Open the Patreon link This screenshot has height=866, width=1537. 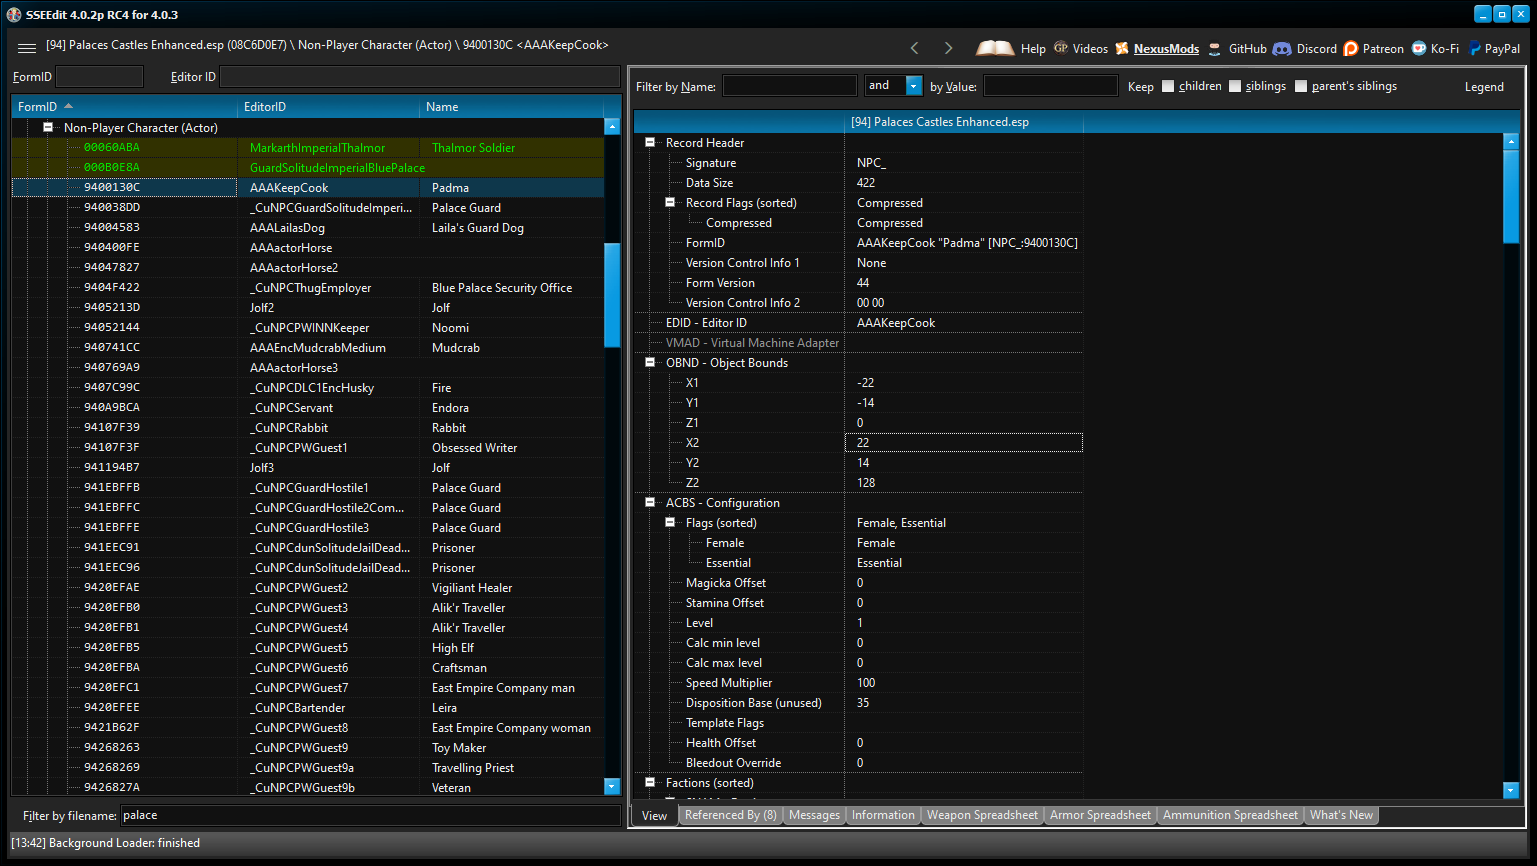point(1374,48)
